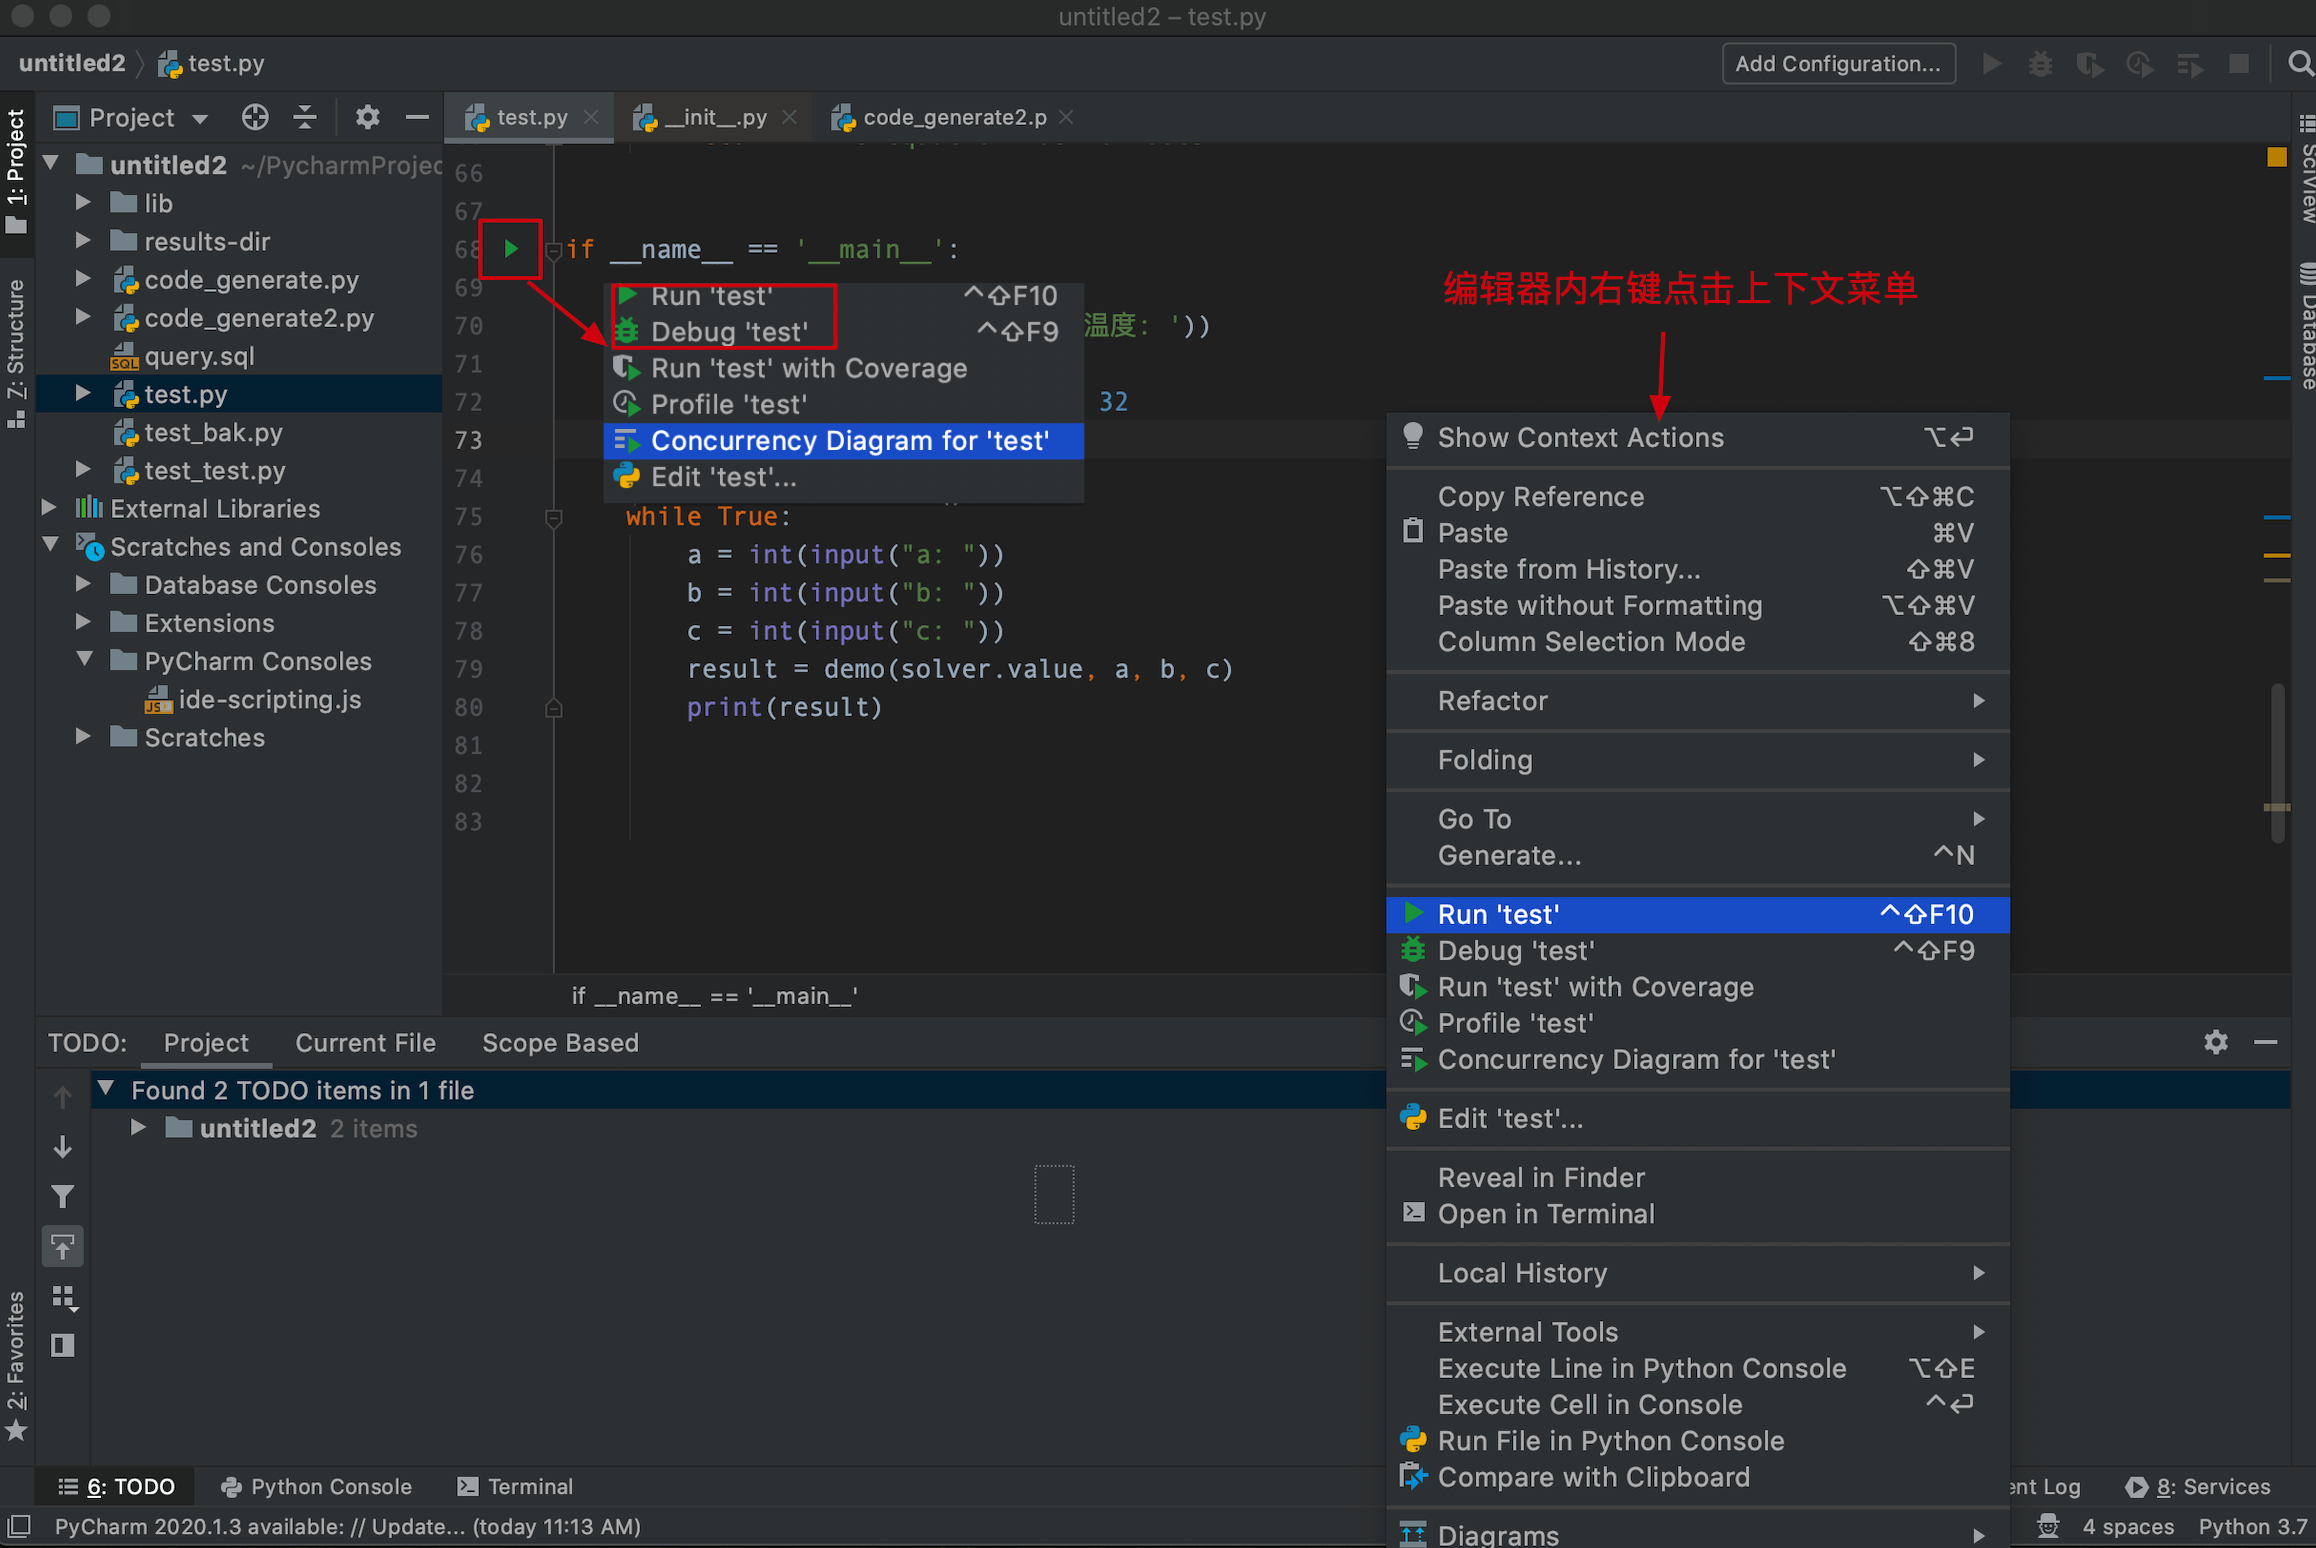Click Python 3.7 interpreter in status bar
The image size is (2316, 1548).
(2252, 1527)
